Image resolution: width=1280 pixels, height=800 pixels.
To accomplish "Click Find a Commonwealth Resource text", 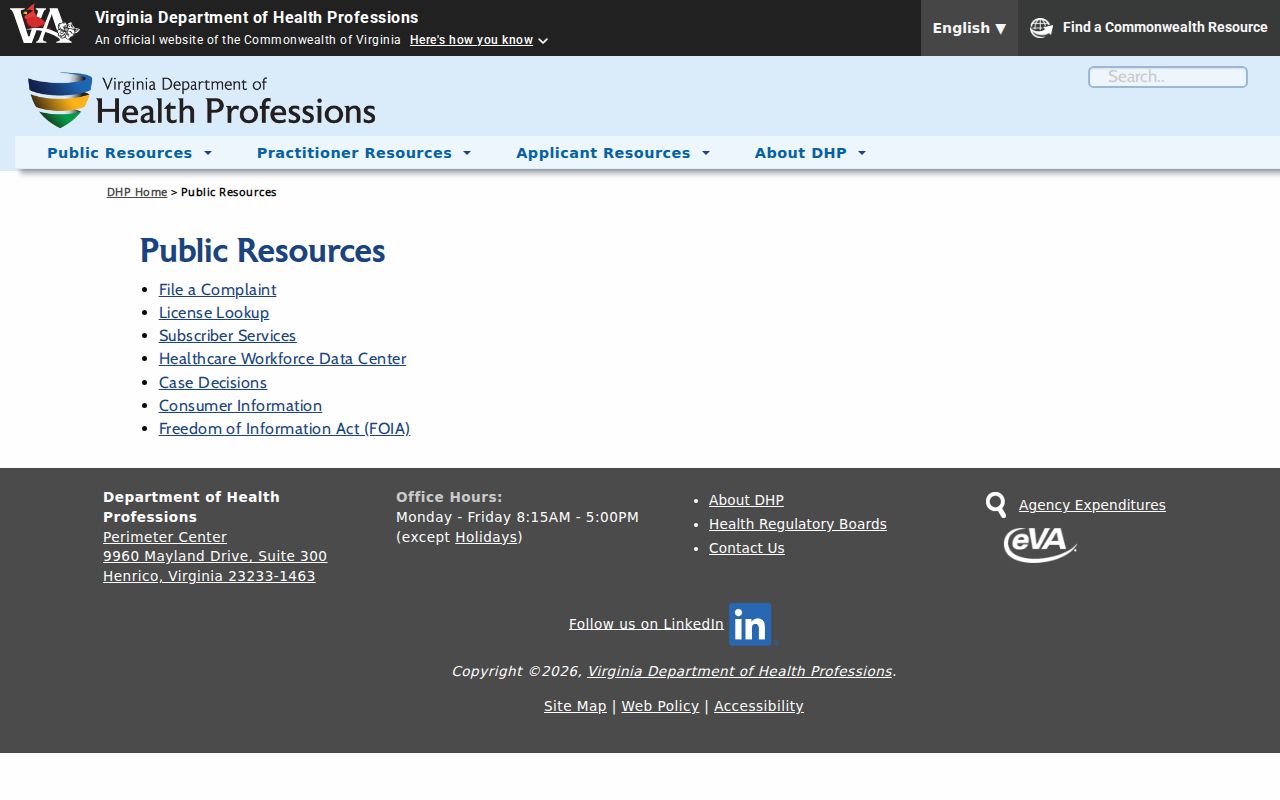I will click(1165, 28).
